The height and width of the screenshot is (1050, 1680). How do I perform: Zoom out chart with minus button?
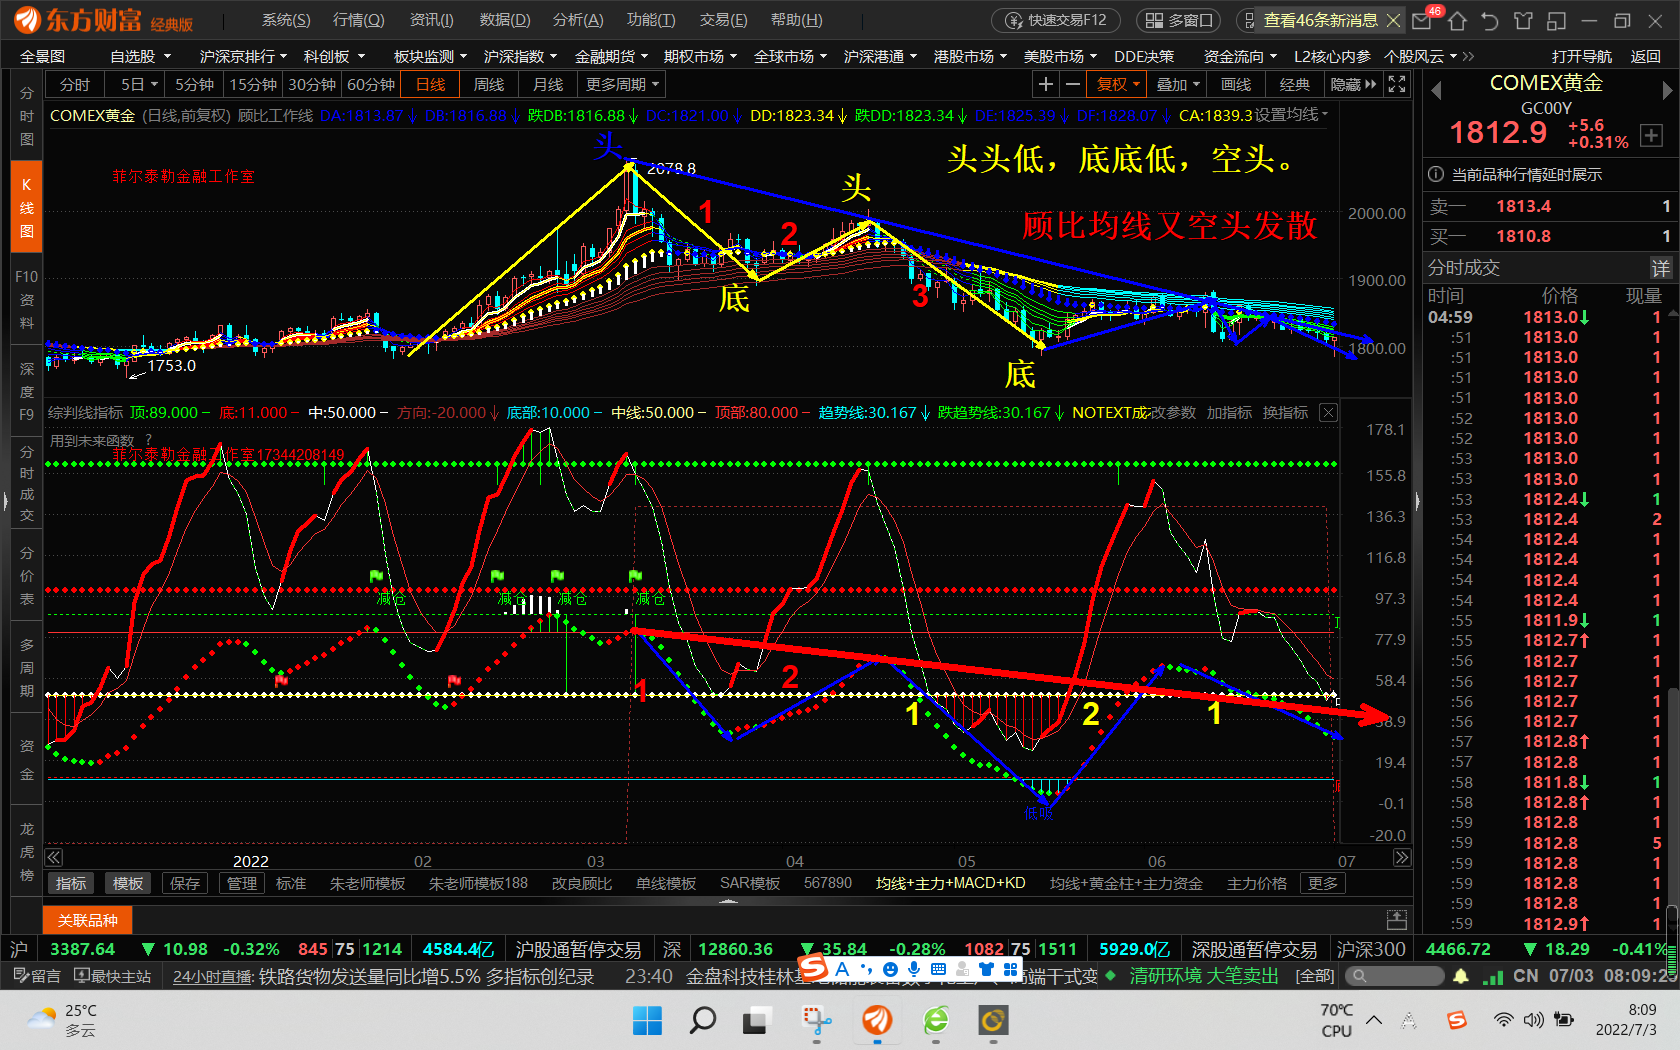coord(1072,85)
